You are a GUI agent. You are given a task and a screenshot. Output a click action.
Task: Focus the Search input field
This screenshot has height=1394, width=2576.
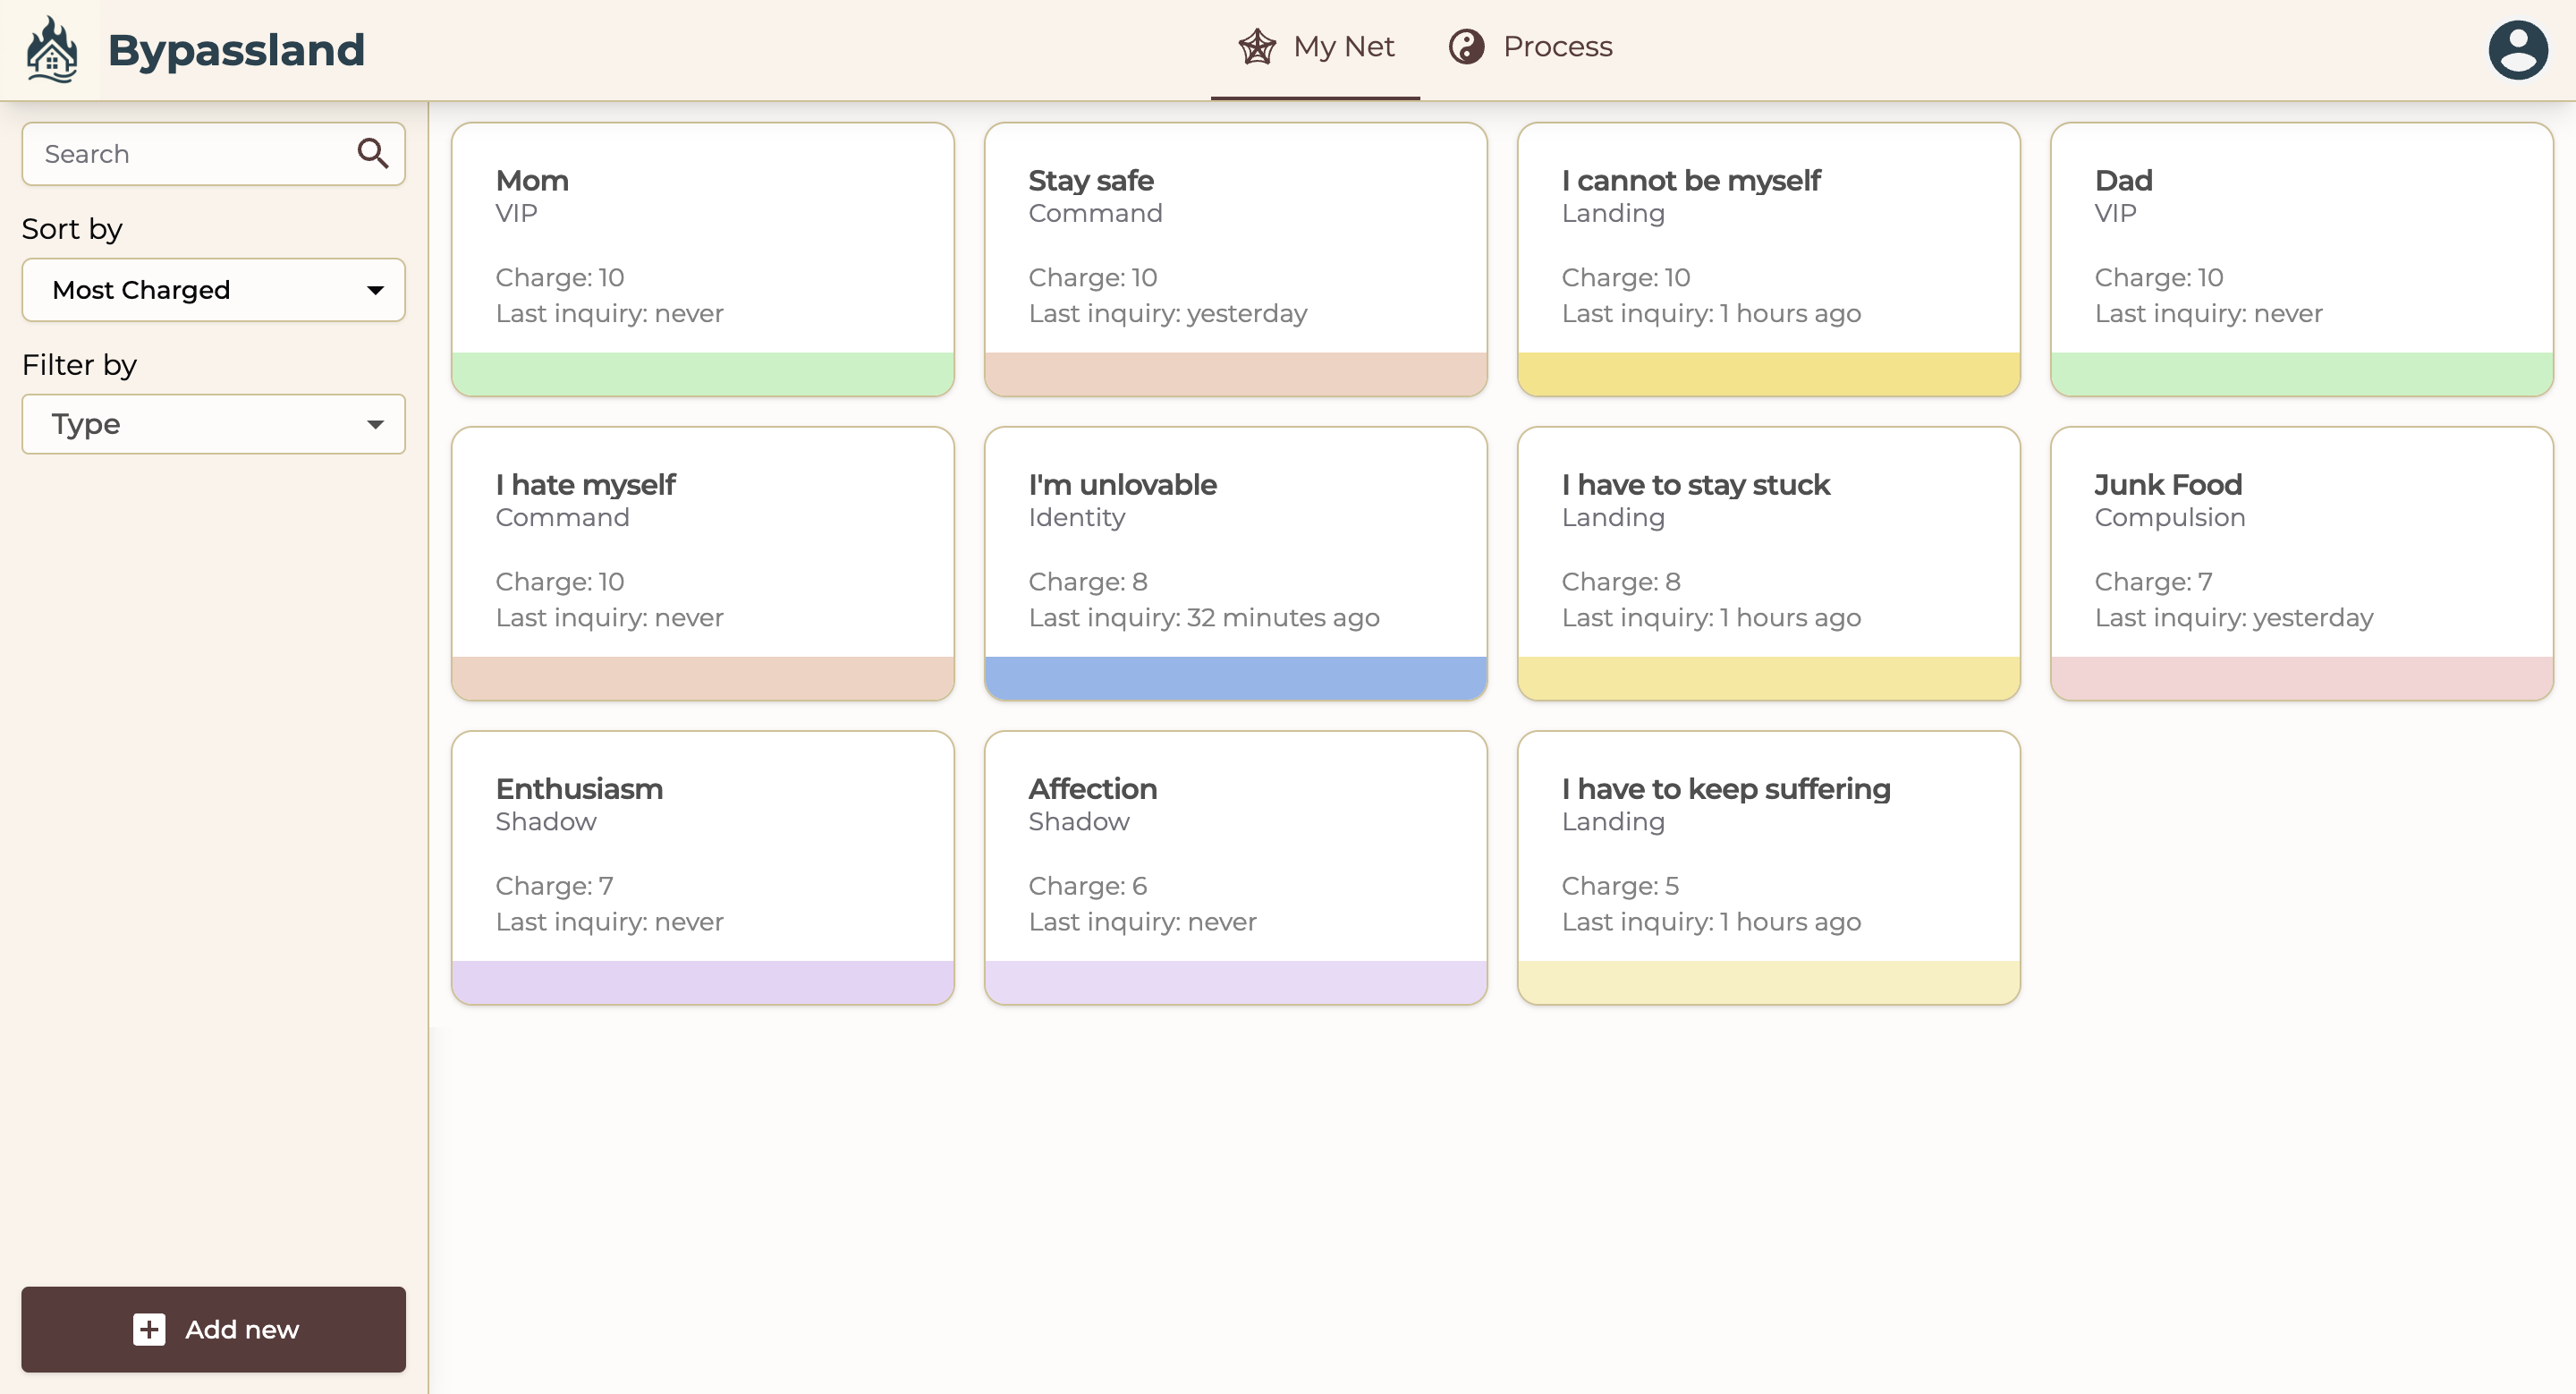click(x=190, y=154)
